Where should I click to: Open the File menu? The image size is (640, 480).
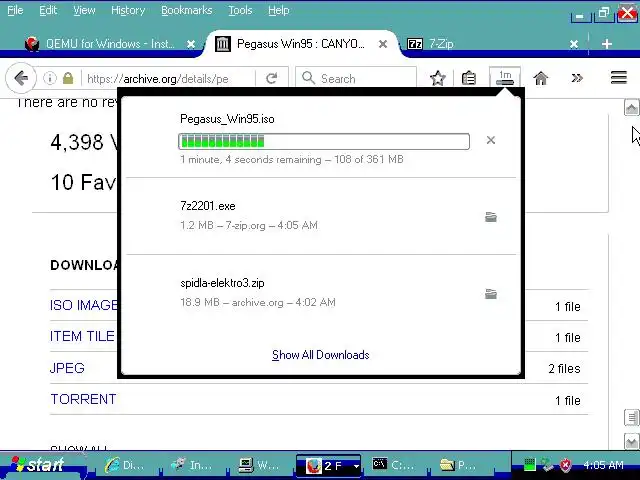click(15, 10)
